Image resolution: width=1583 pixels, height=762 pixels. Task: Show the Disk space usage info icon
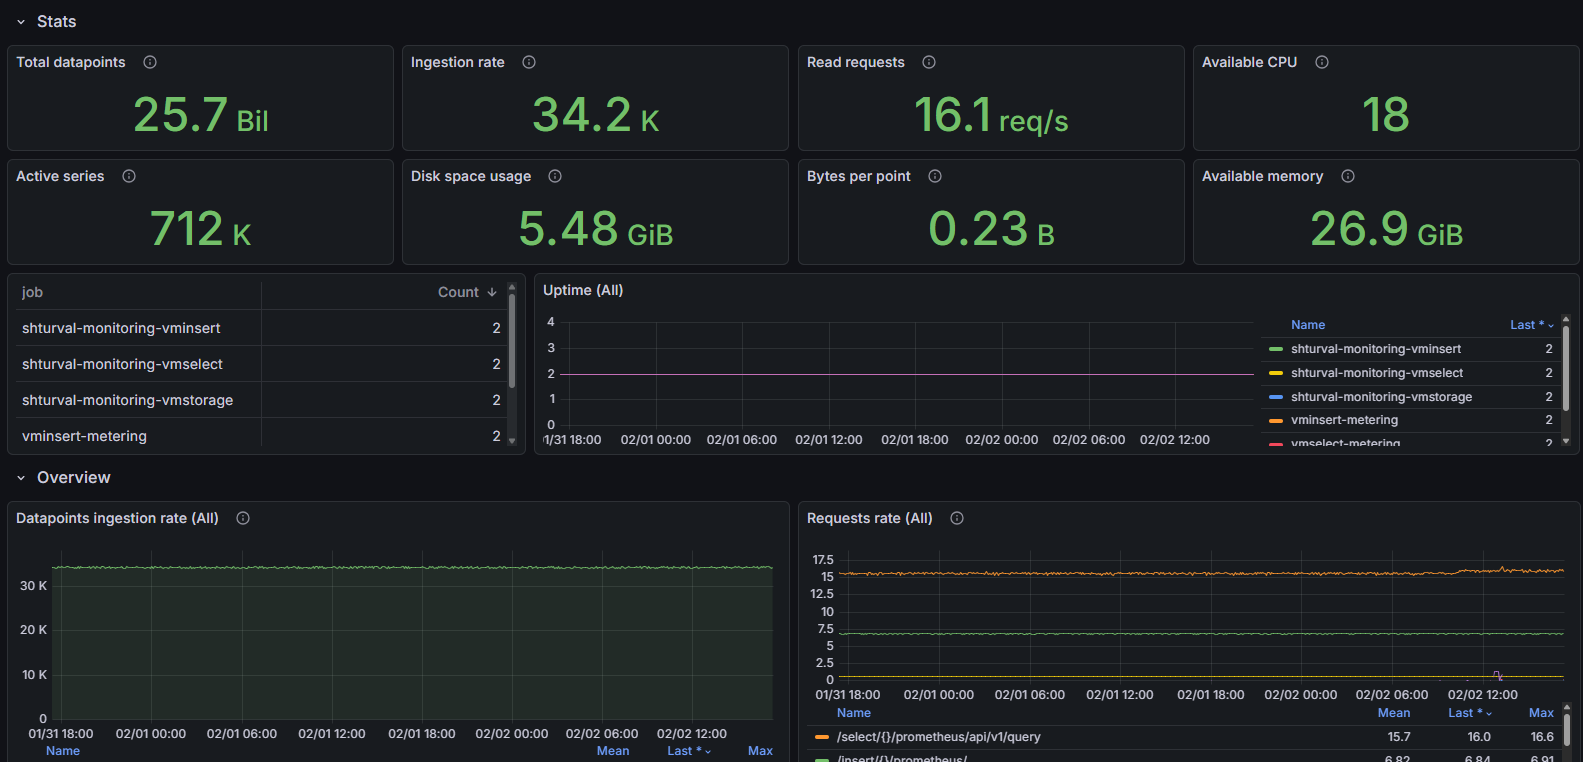point(555,176)
